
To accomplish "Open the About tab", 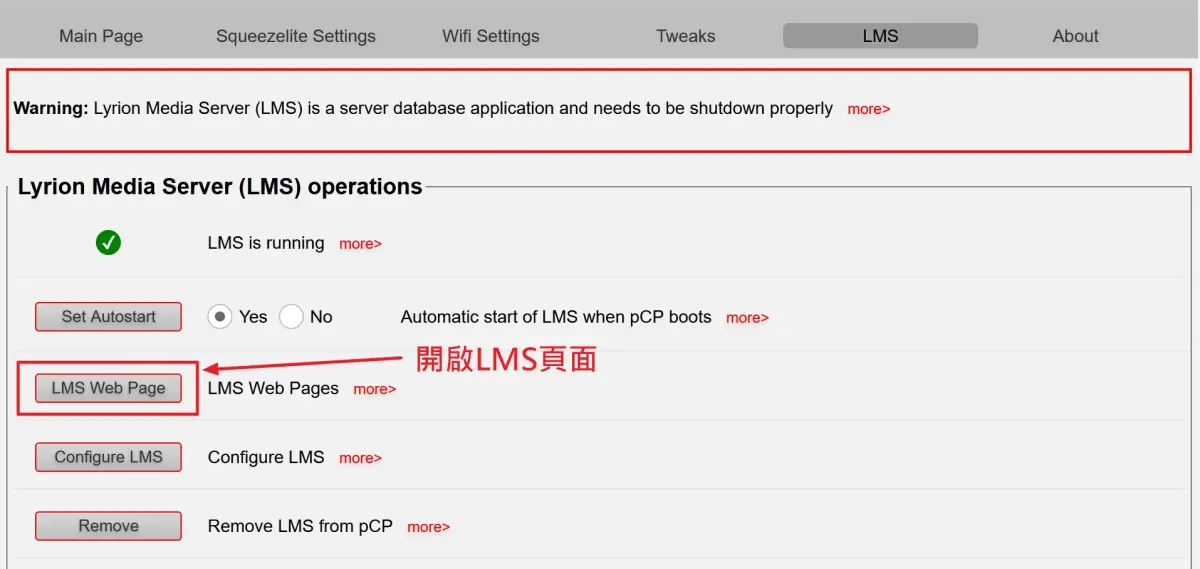I will [x=1075, y=36].
